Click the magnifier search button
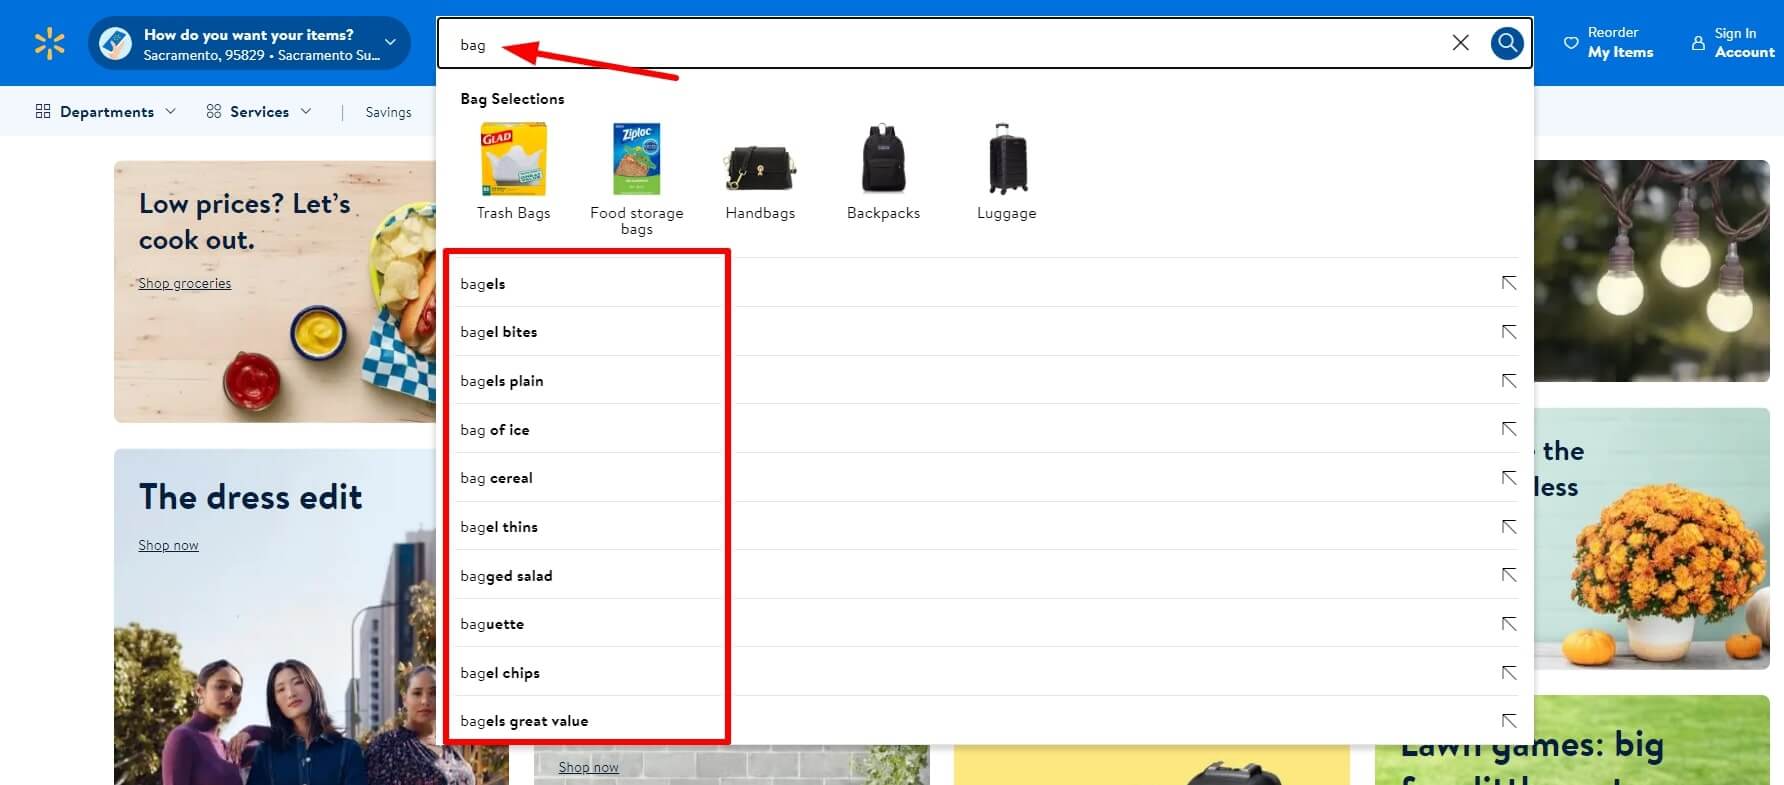Viewport: 1784px width, 785px height. click(1507, 43)
